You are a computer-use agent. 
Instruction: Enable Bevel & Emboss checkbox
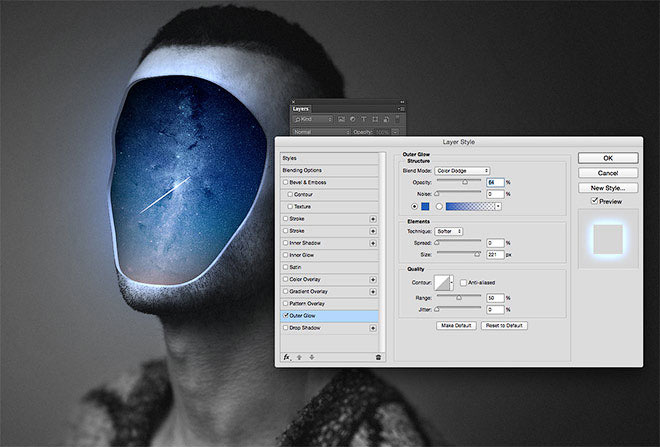pos(286,182)
